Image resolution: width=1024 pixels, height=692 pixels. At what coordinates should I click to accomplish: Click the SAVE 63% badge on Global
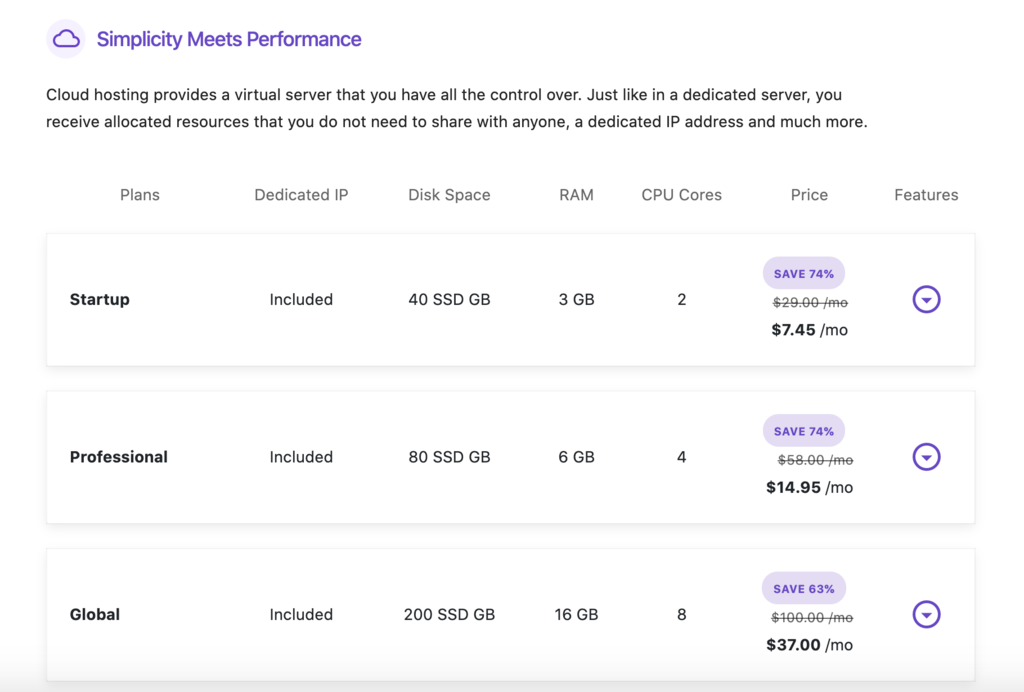[803, 588]
